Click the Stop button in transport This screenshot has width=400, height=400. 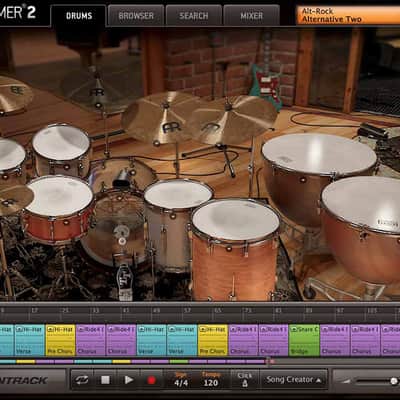105,380
